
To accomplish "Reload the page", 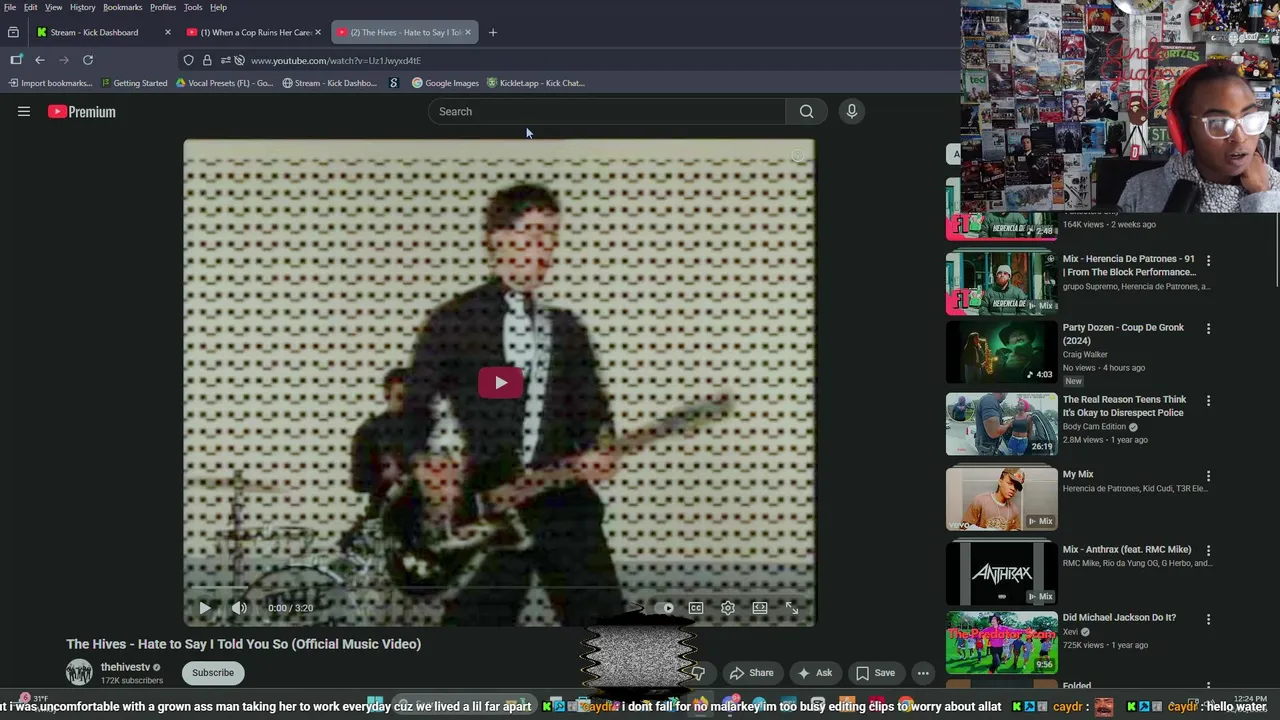I will (x=88, y=60).
